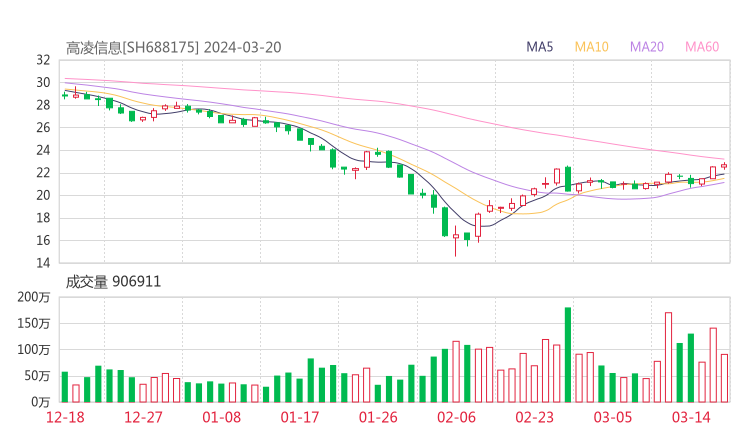Click the 32 price axis label

[43, 59]
